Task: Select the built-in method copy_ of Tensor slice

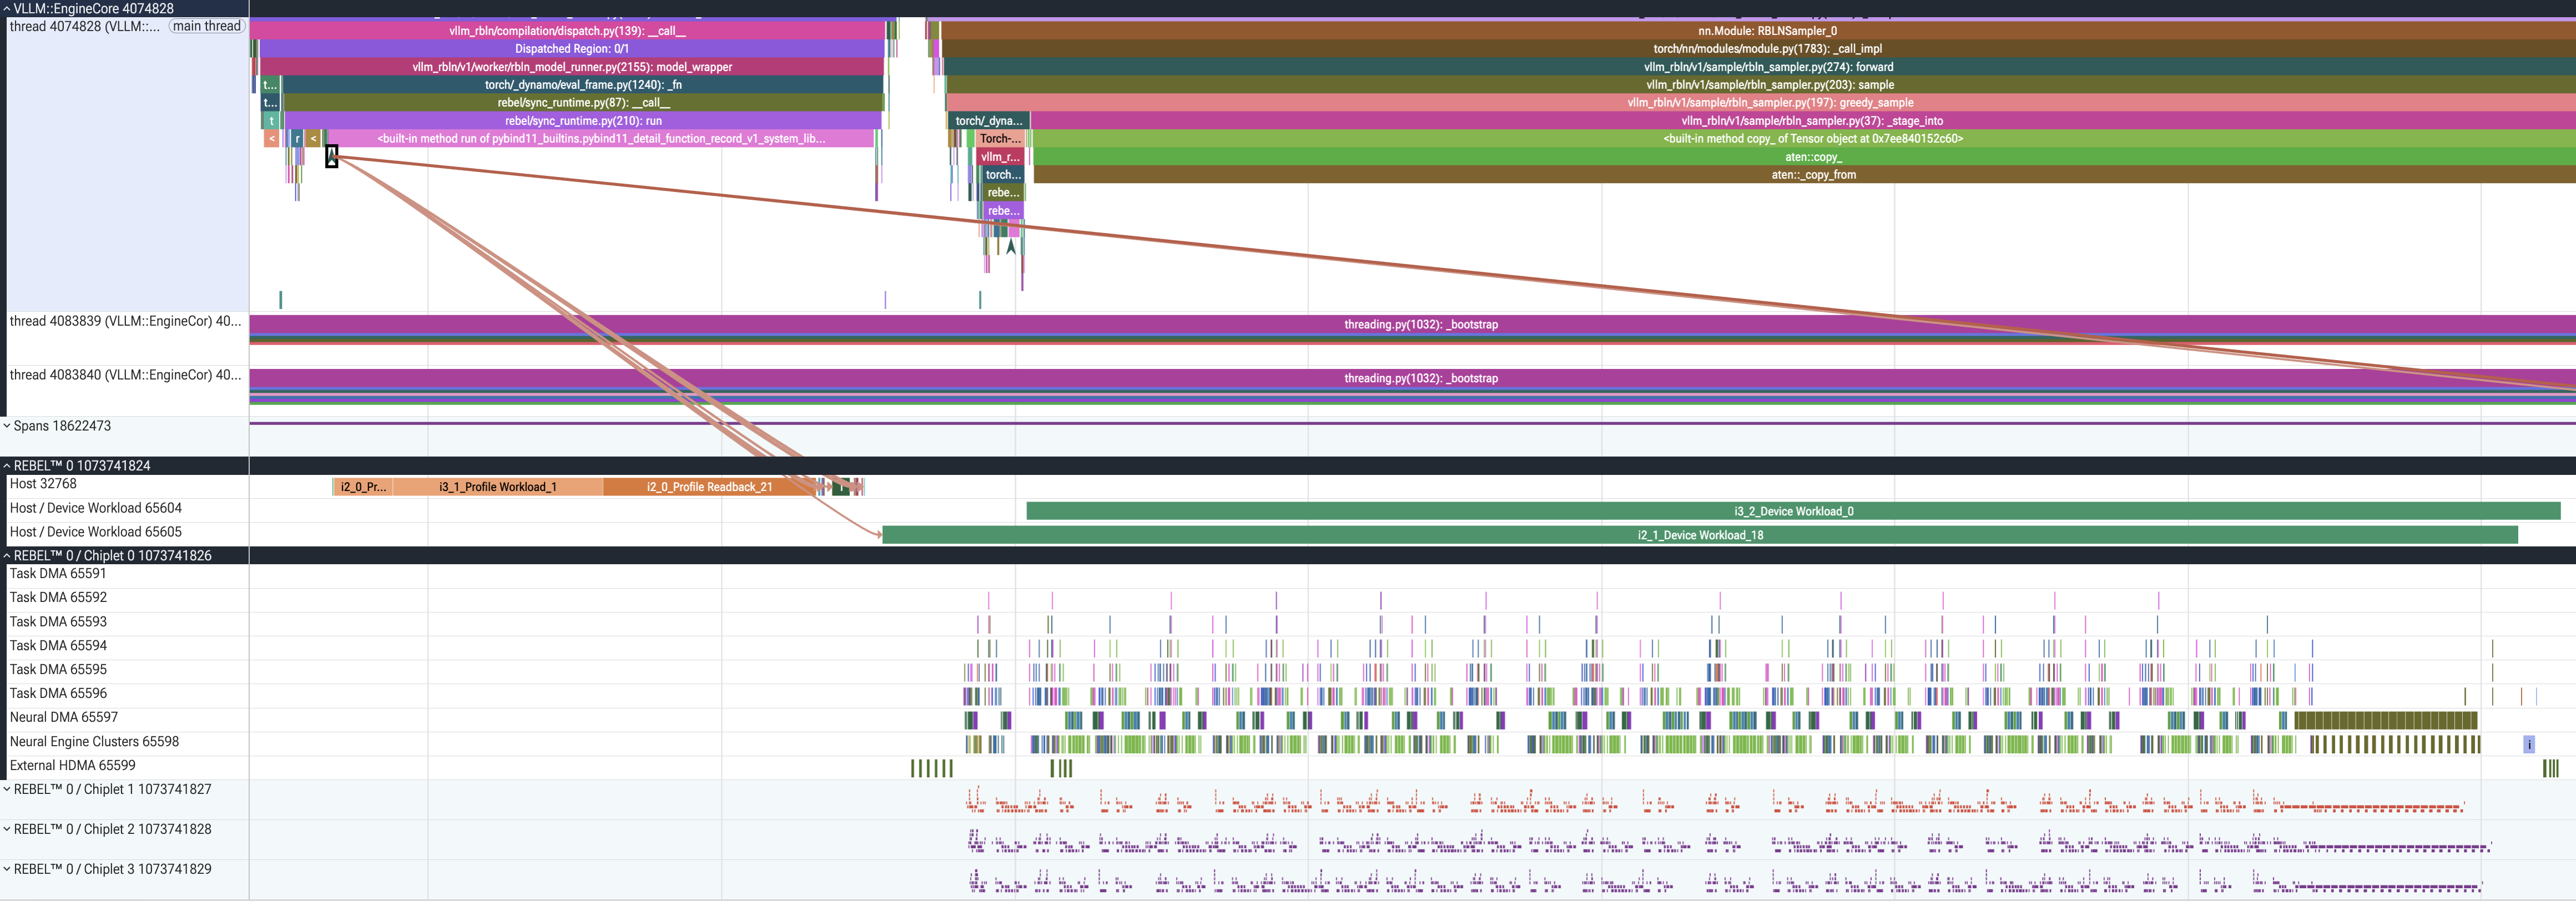Action: [x=1804, y=139]
